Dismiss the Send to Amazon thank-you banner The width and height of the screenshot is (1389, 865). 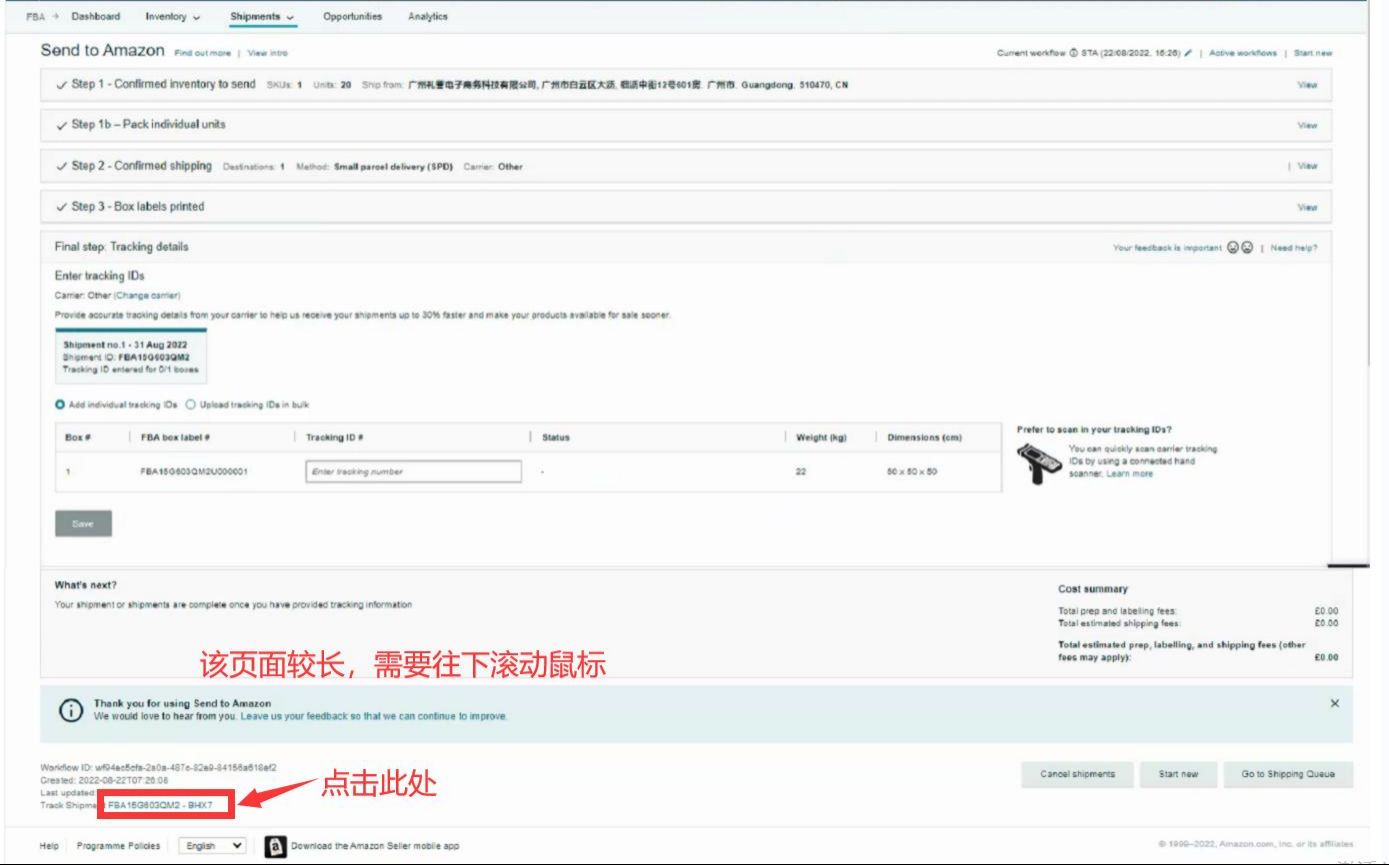point(1335,703)
